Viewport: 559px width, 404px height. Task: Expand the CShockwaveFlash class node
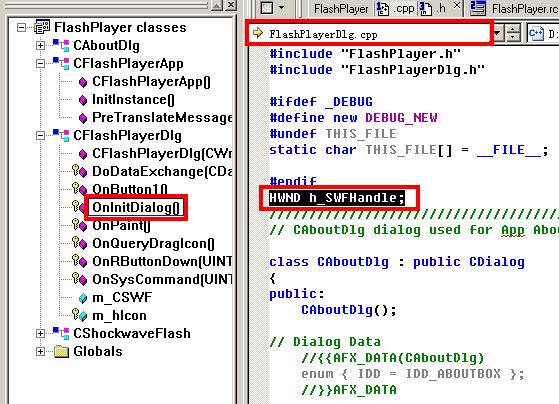(40, 333)
